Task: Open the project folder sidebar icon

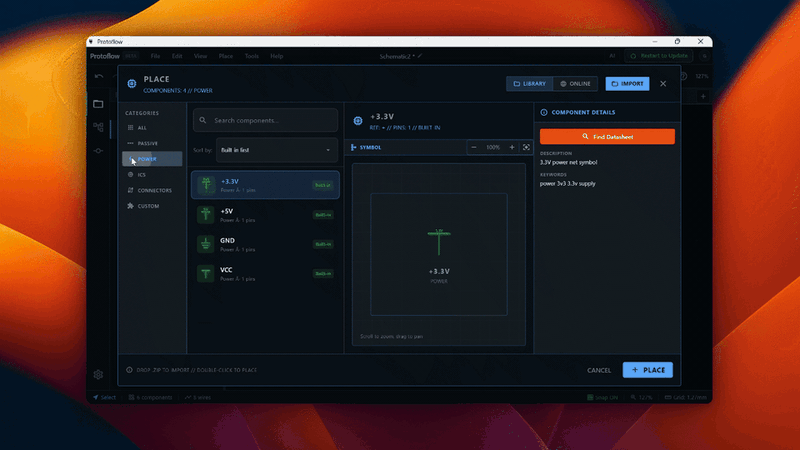Action: (x=98, y=104)
